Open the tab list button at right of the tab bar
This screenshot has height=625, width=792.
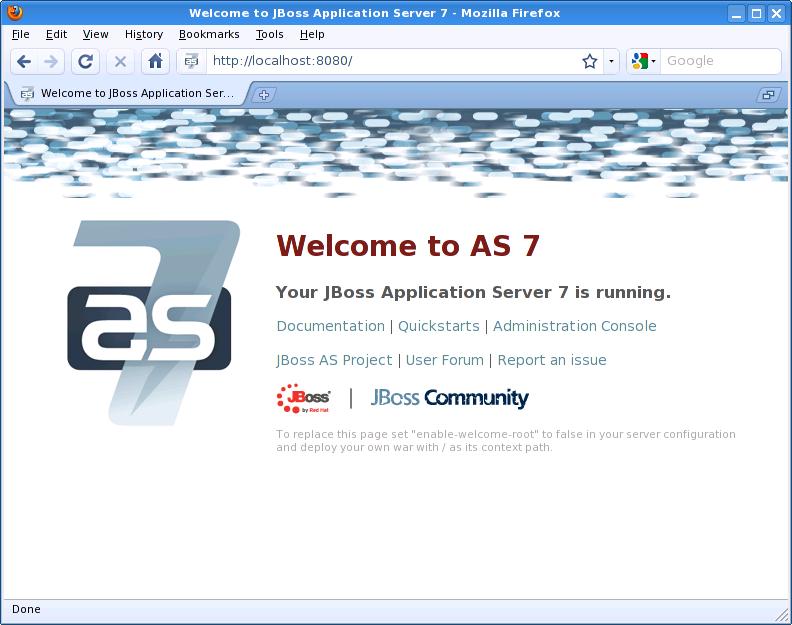pos(768,94)
